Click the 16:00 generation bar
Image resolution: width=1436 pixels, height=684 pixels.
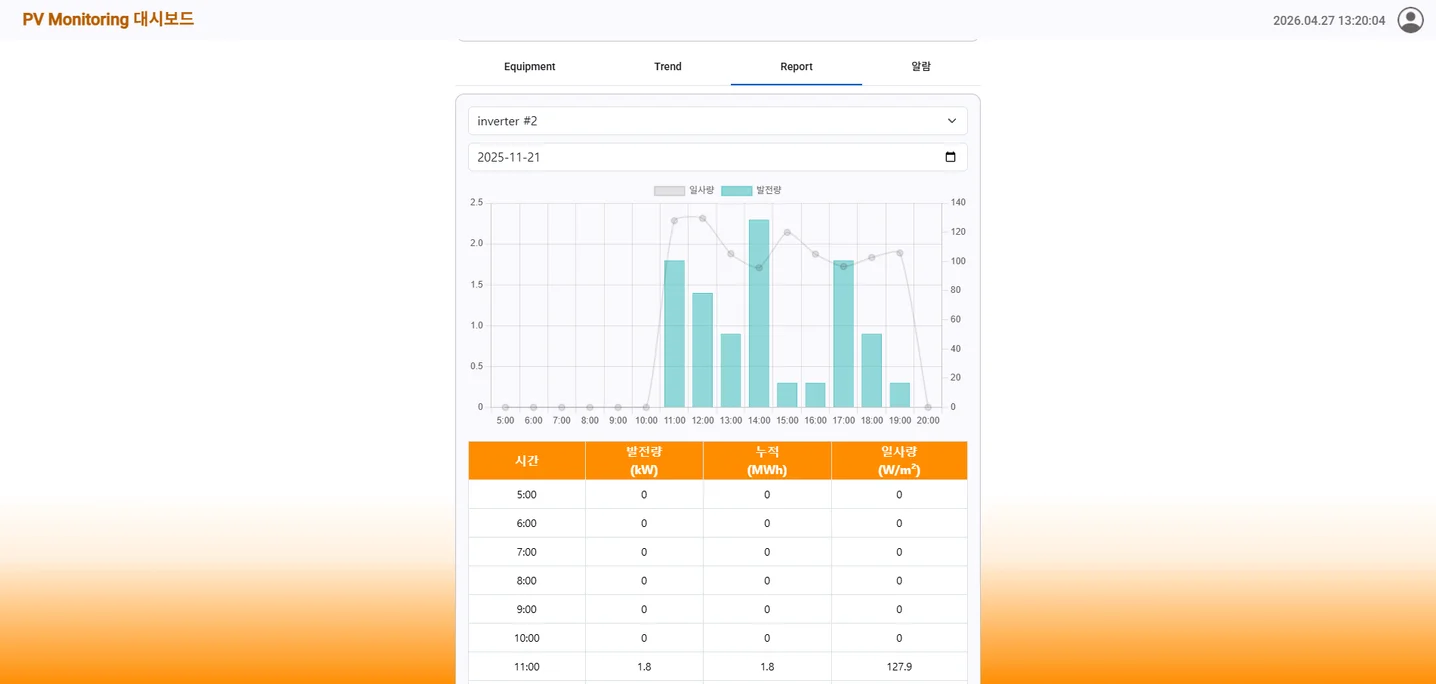815,395
